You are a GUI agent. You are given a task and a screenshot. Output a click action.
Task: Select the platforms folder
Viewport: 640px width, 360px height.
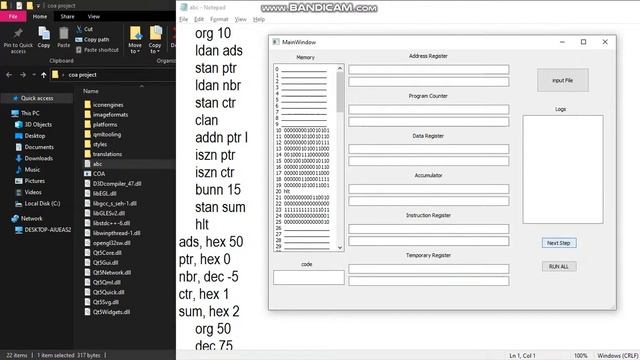click(x=105, y=124)
